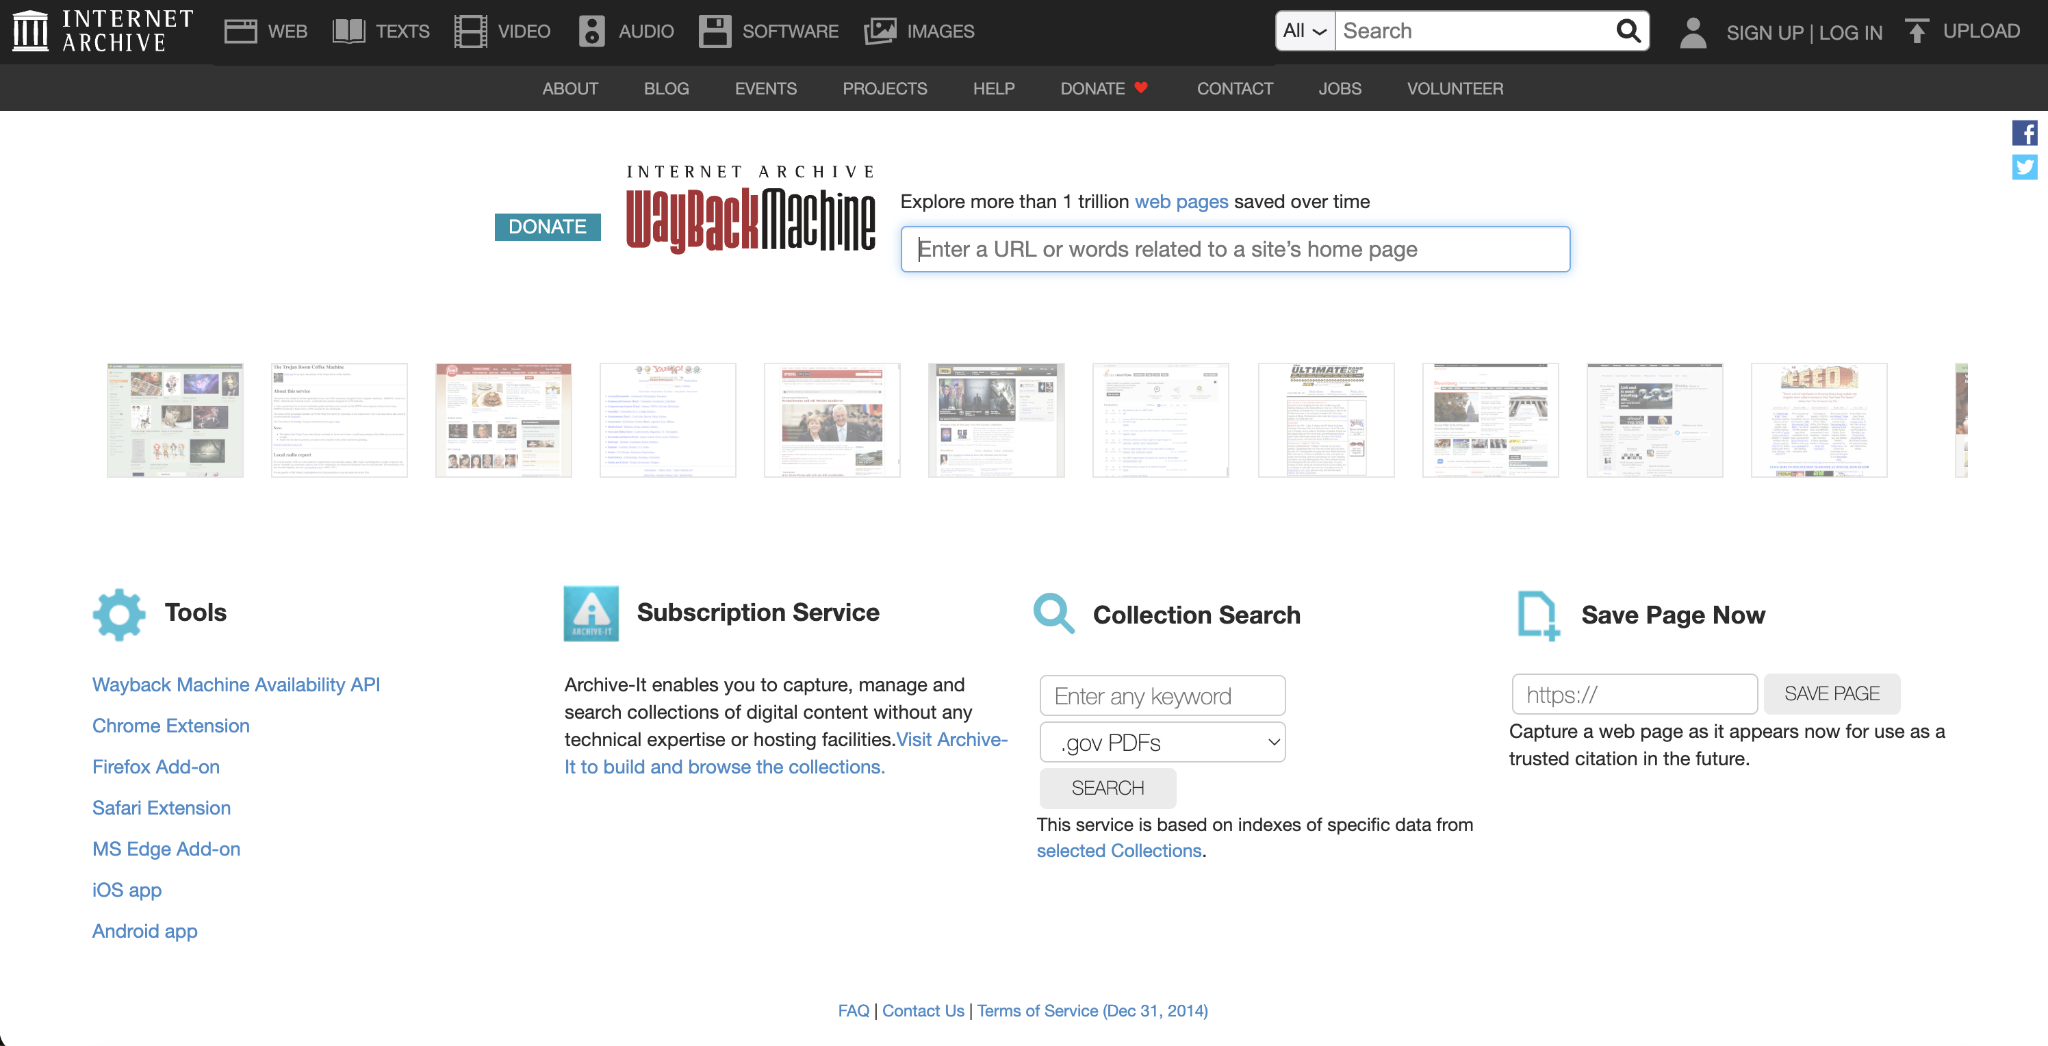Click the Internet Archive logo icon
2048x1046 pixels.
click(30, 31)
